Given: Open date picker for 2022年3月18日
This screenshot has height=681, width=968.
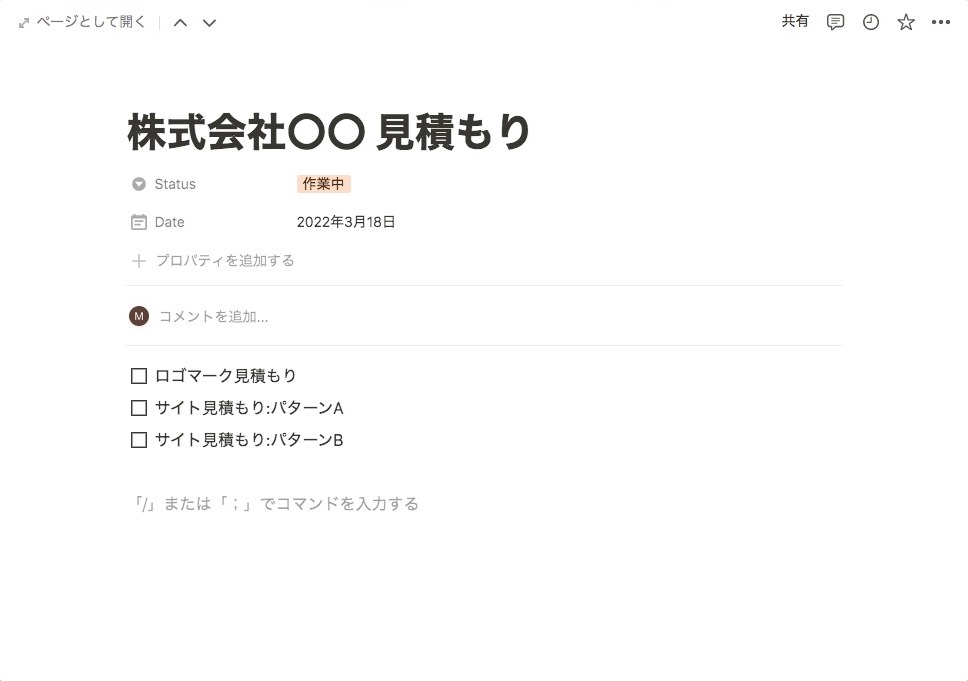Looking at the screenshot, I should [x=346, y=222].
